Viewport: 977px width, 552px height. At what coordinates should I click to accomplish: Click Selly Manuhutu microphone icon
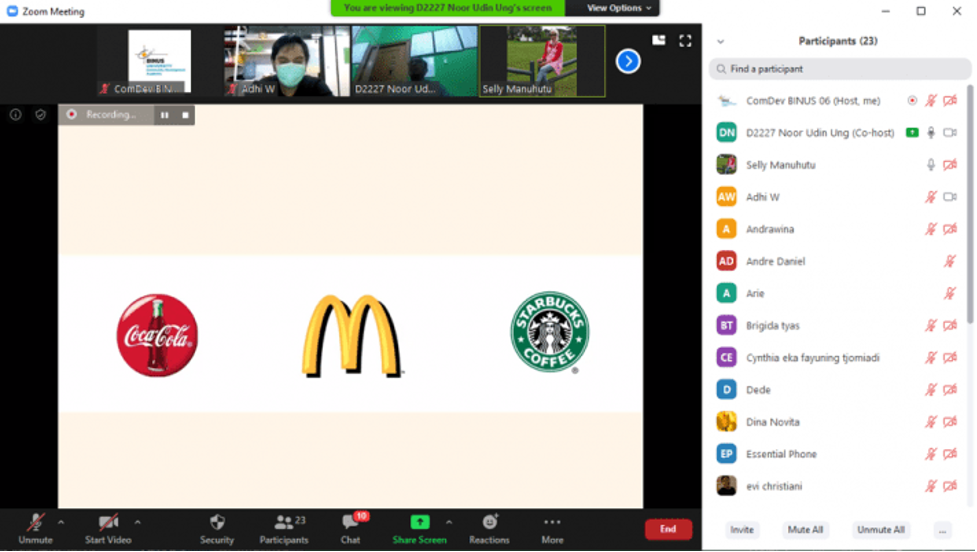pyautogui.click(x=931, y=164)
